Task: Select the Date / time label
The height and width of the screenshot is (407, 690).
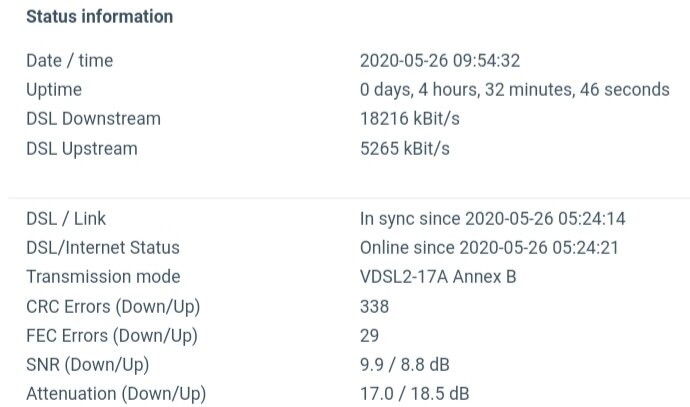Action: pos(70,61)
